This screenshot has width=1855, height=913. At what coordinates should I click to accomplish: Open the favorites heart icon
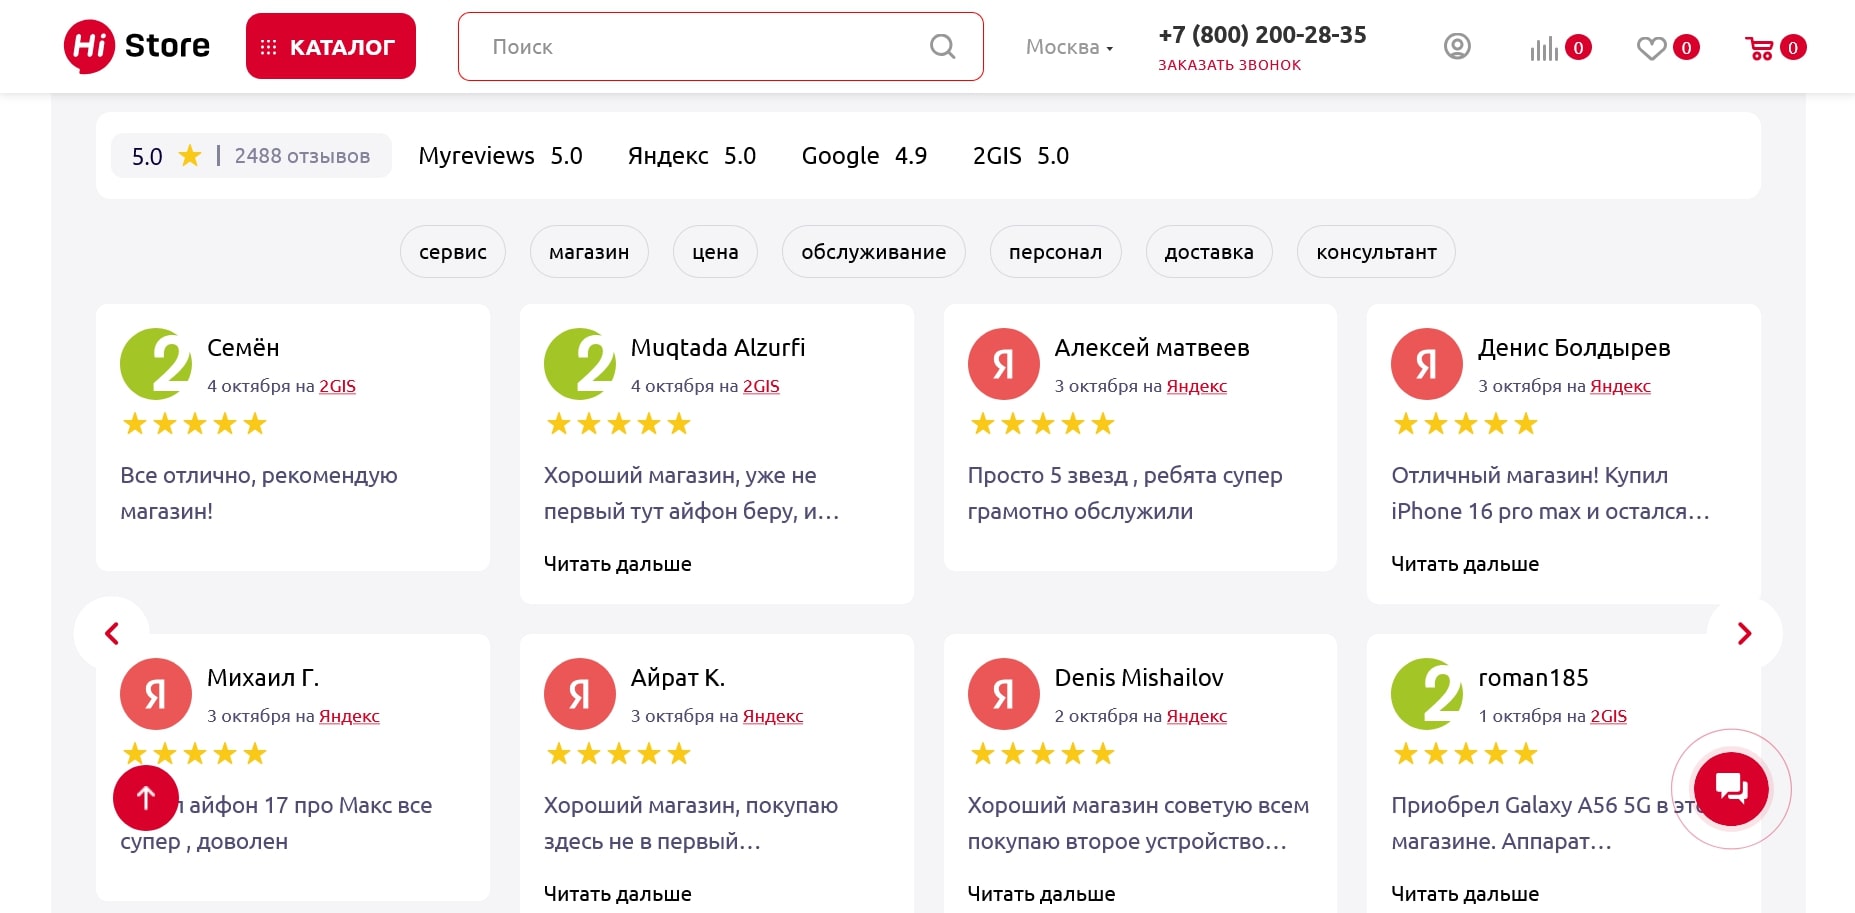coord(1651,48)
